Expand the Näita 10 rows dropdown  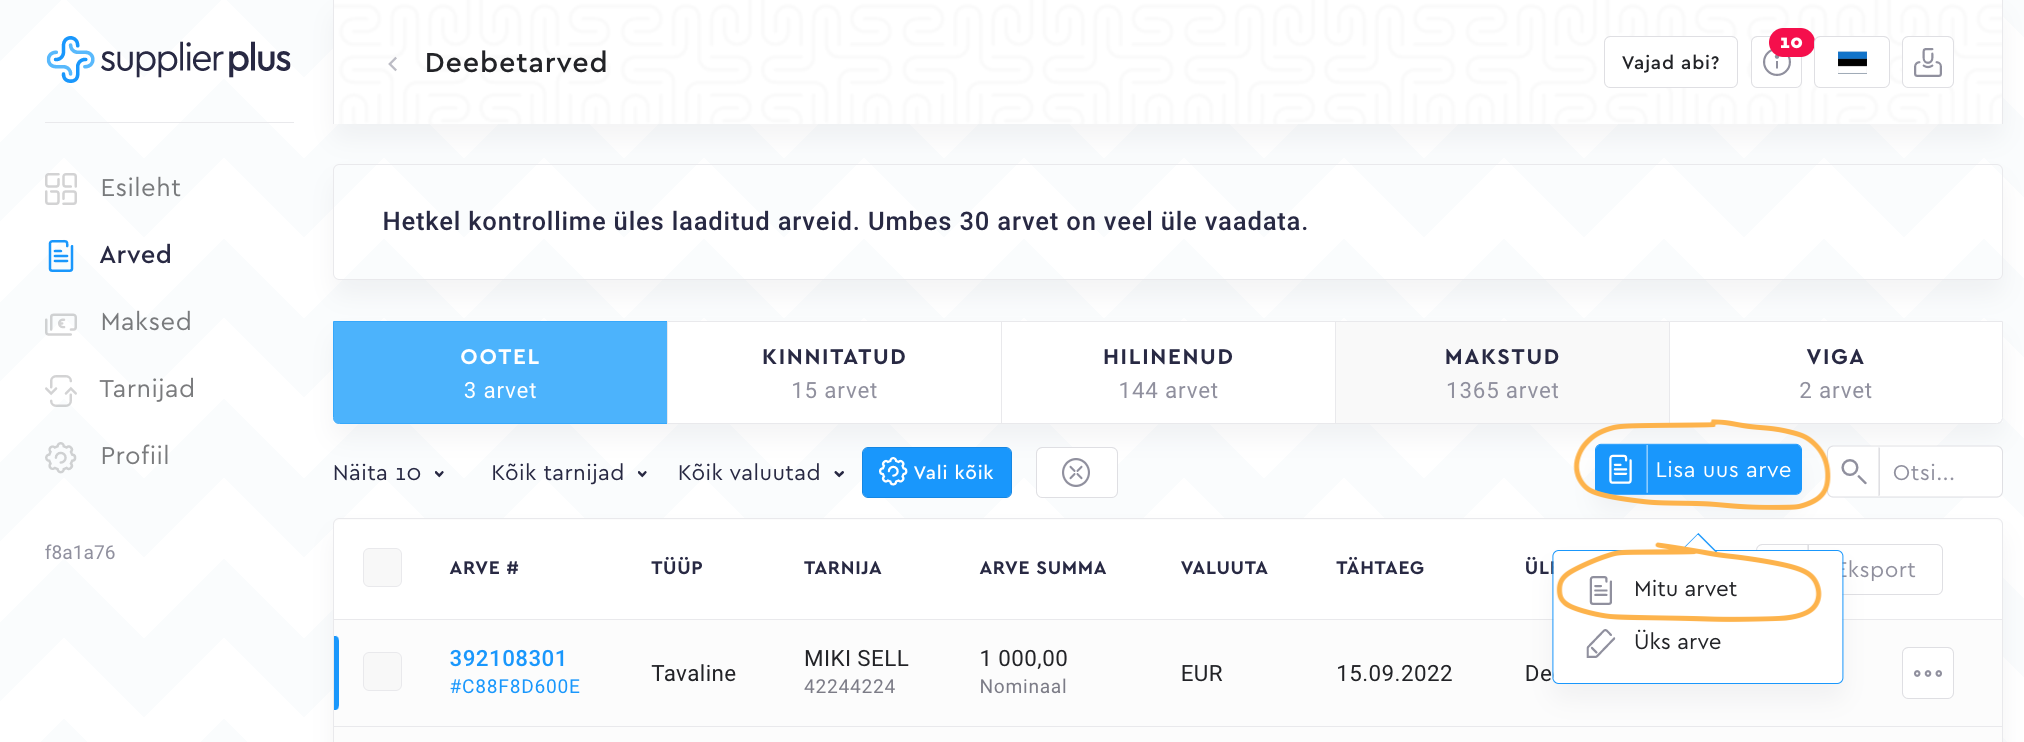click(x=388, y=473)
